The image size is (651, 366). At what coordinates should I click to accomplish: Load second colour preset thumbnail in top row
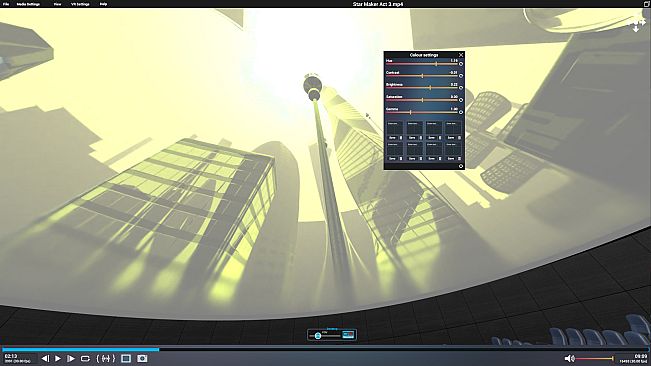click(415, 128)
